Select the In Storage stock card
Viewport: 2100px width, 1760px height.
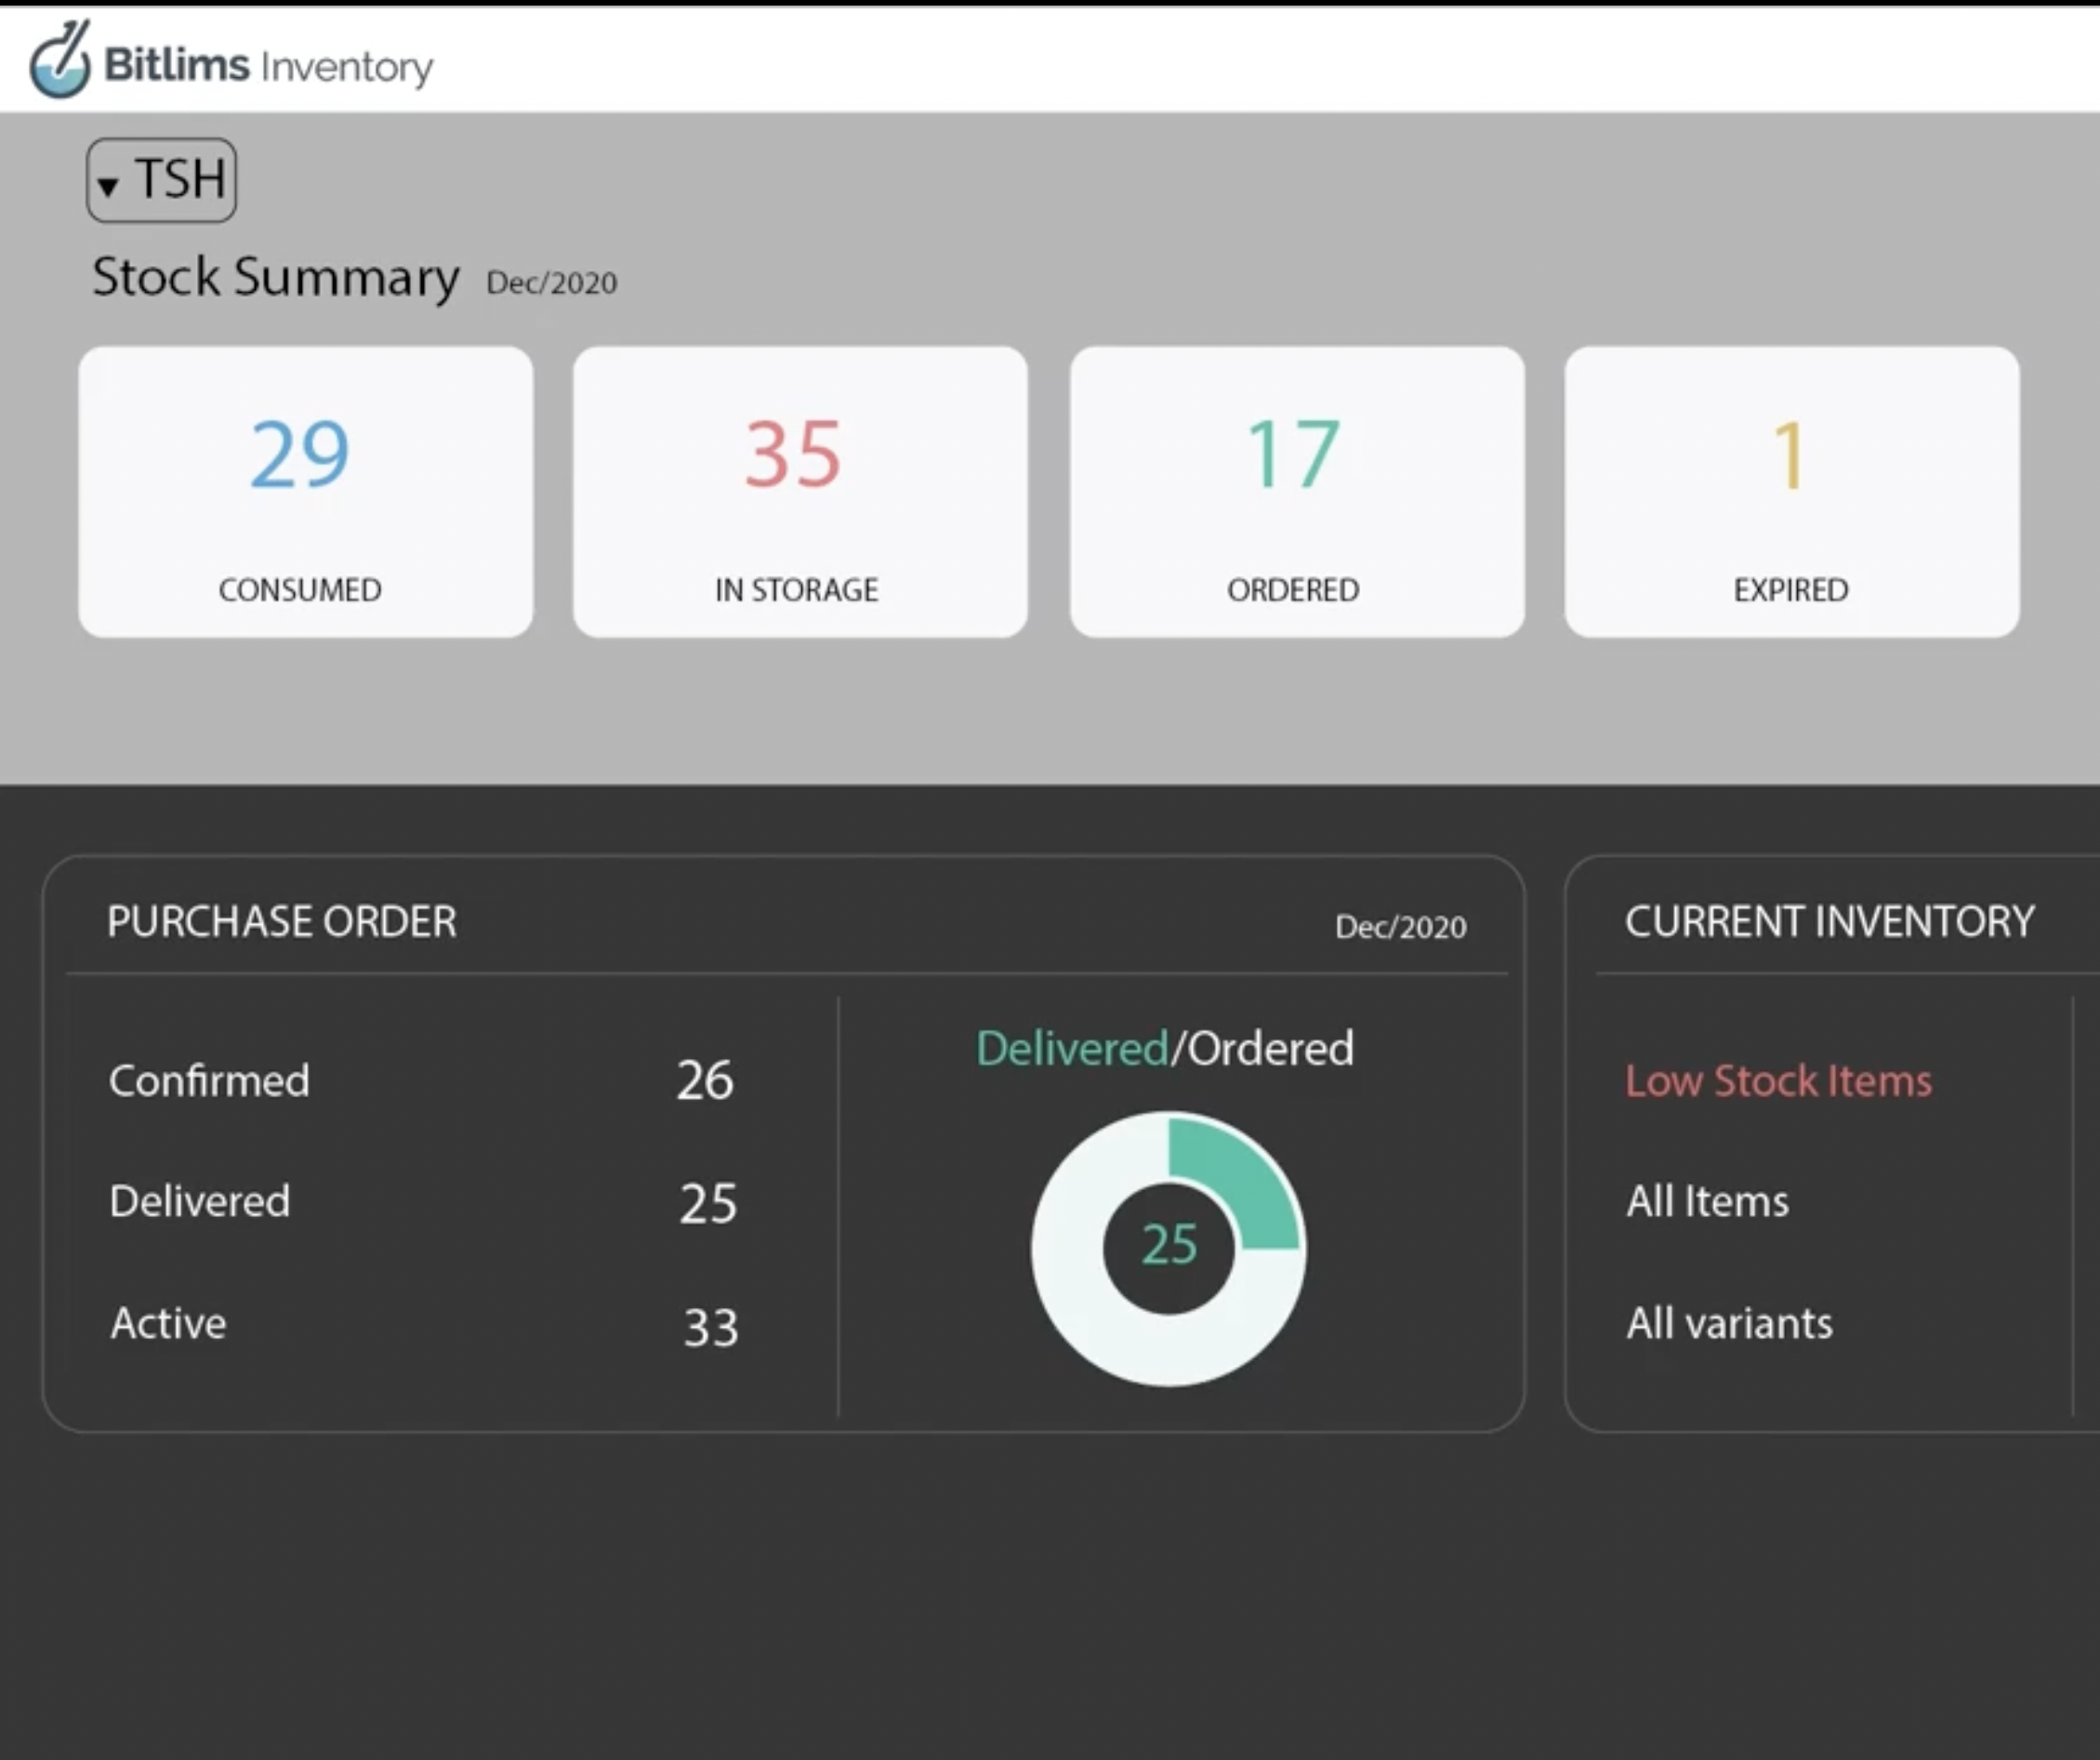tap(799, 491)
